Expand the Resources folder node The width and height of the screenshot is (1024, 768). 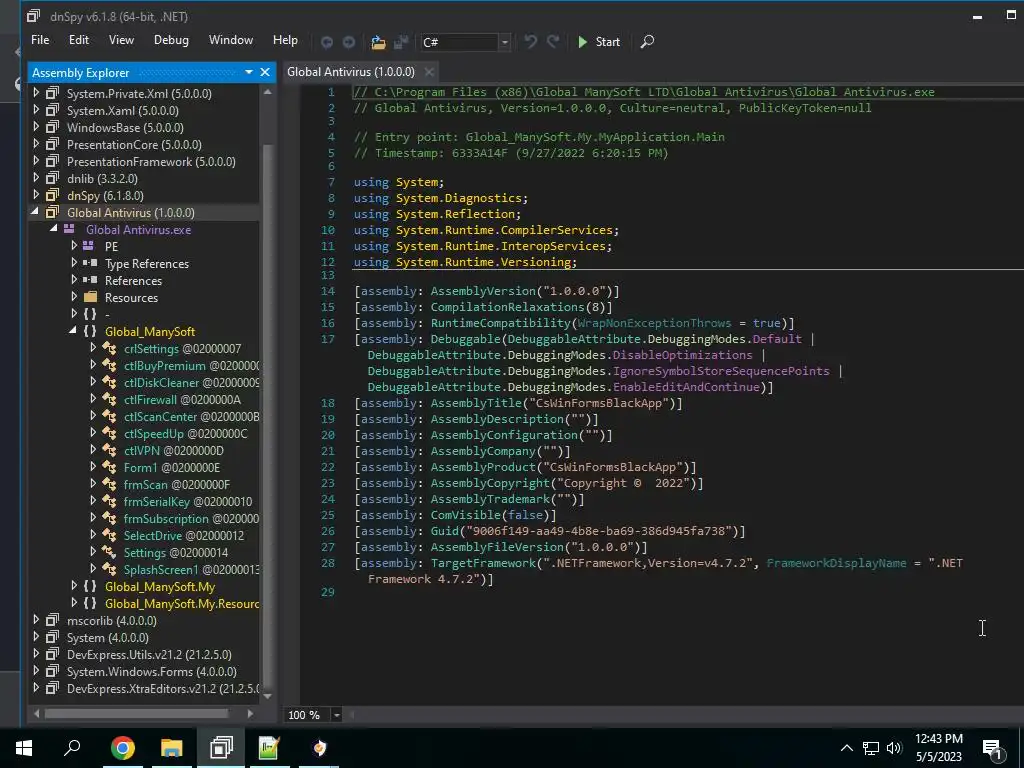point(74,297)
